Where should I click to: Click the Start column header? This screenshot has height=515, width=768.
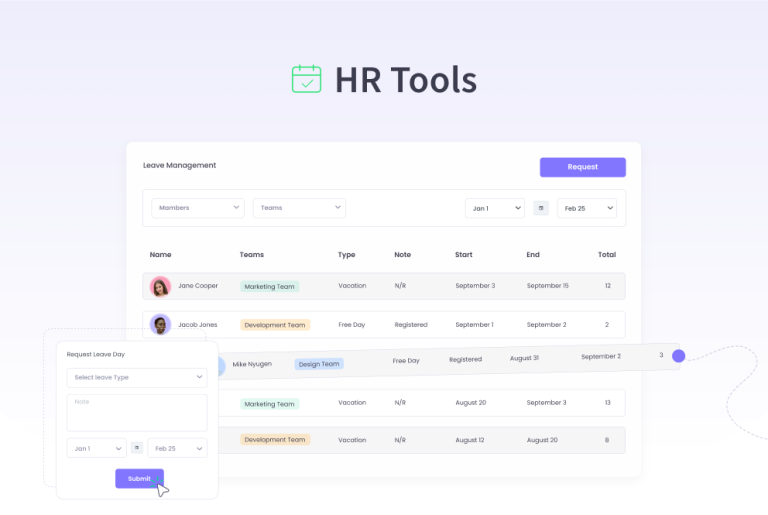[x=464, y=255]
